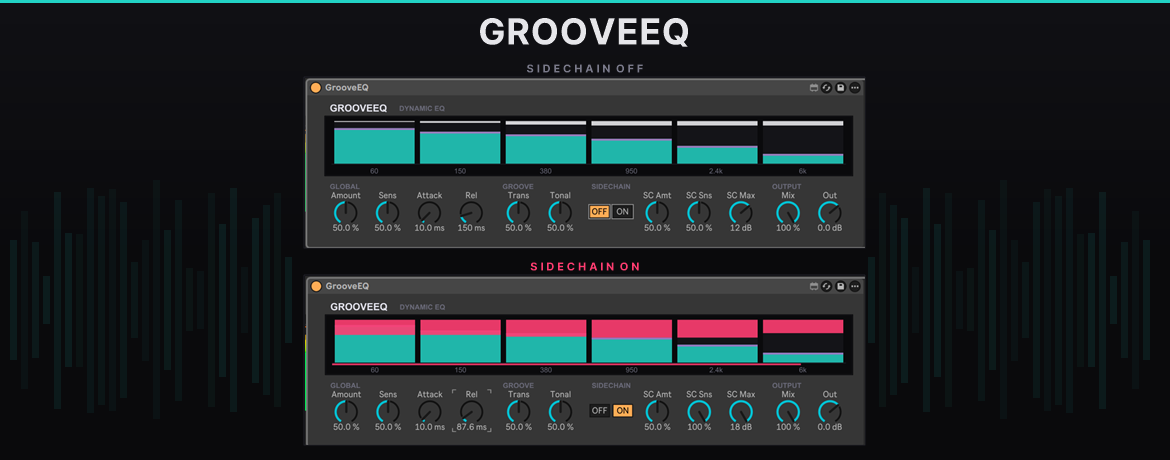Click SC Max knob showing 12 dB
The height and width of the screenshot is (460, 1170).
pos(741,213)
